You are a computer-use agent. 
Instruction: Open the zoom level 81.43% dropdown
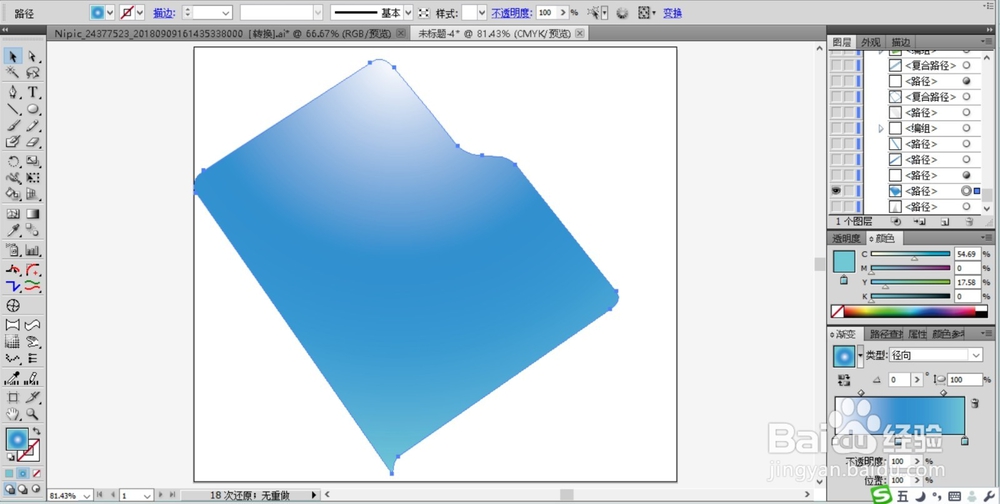point(86,495)
